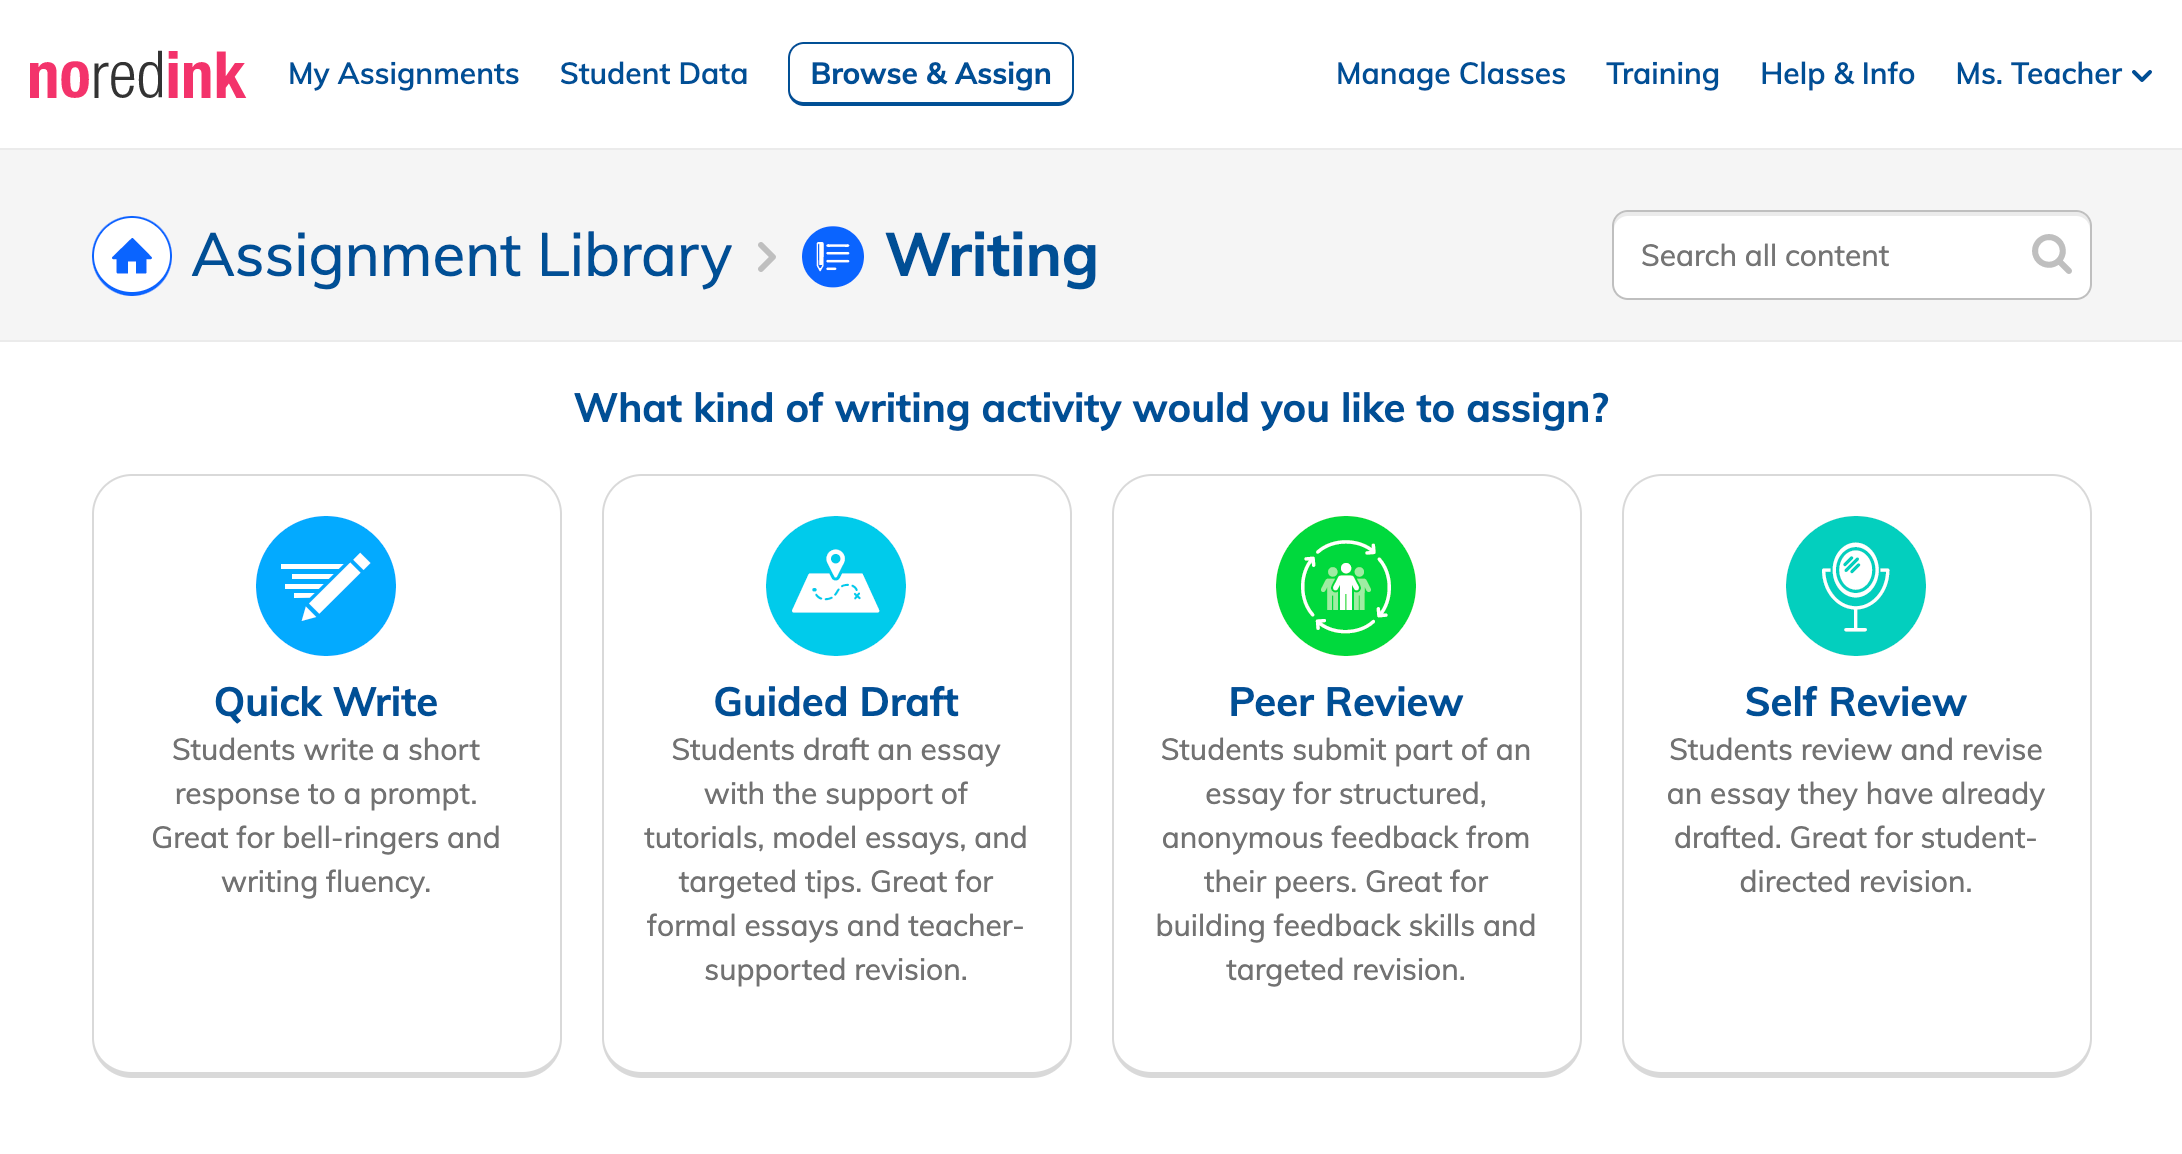Open the Browse & Assign tab
Screen dimensions: 2182x1154
(x=931, y=74)
